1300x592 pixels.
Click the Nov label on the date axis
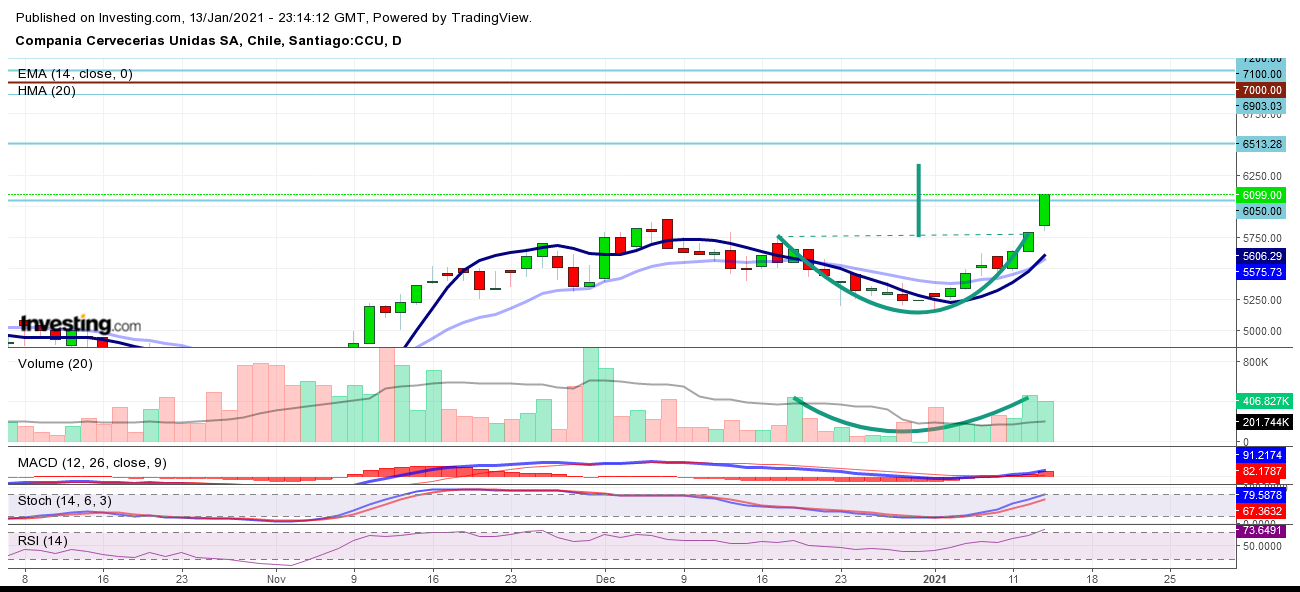(x=278, y=578)
